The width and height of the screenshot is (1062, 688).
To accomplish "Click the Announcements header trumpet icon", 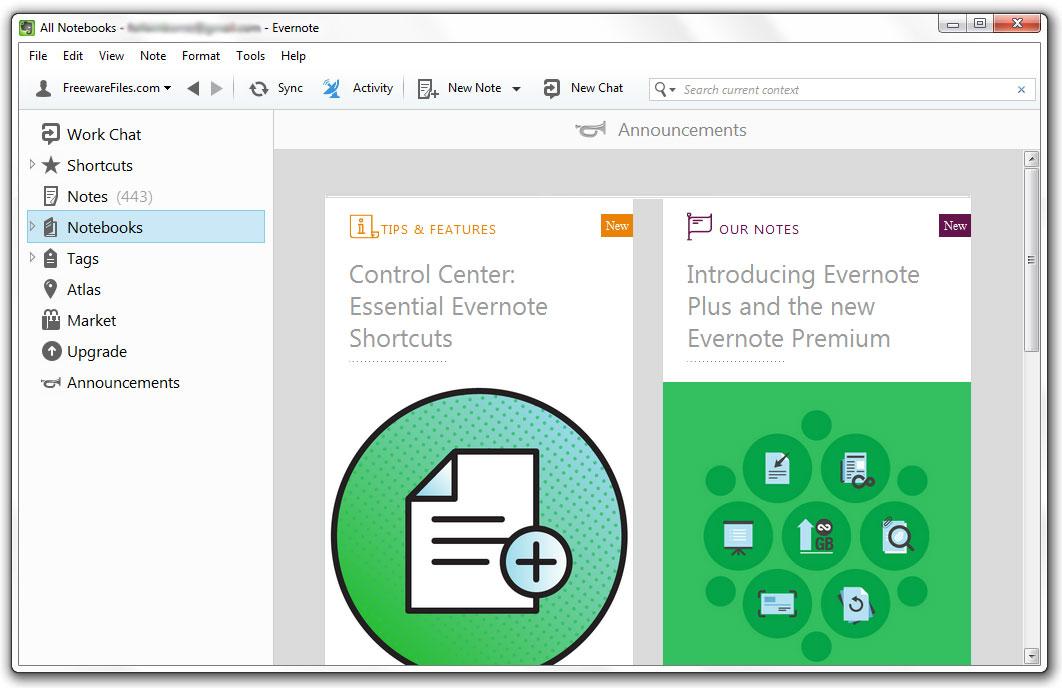I will (591, 129).
